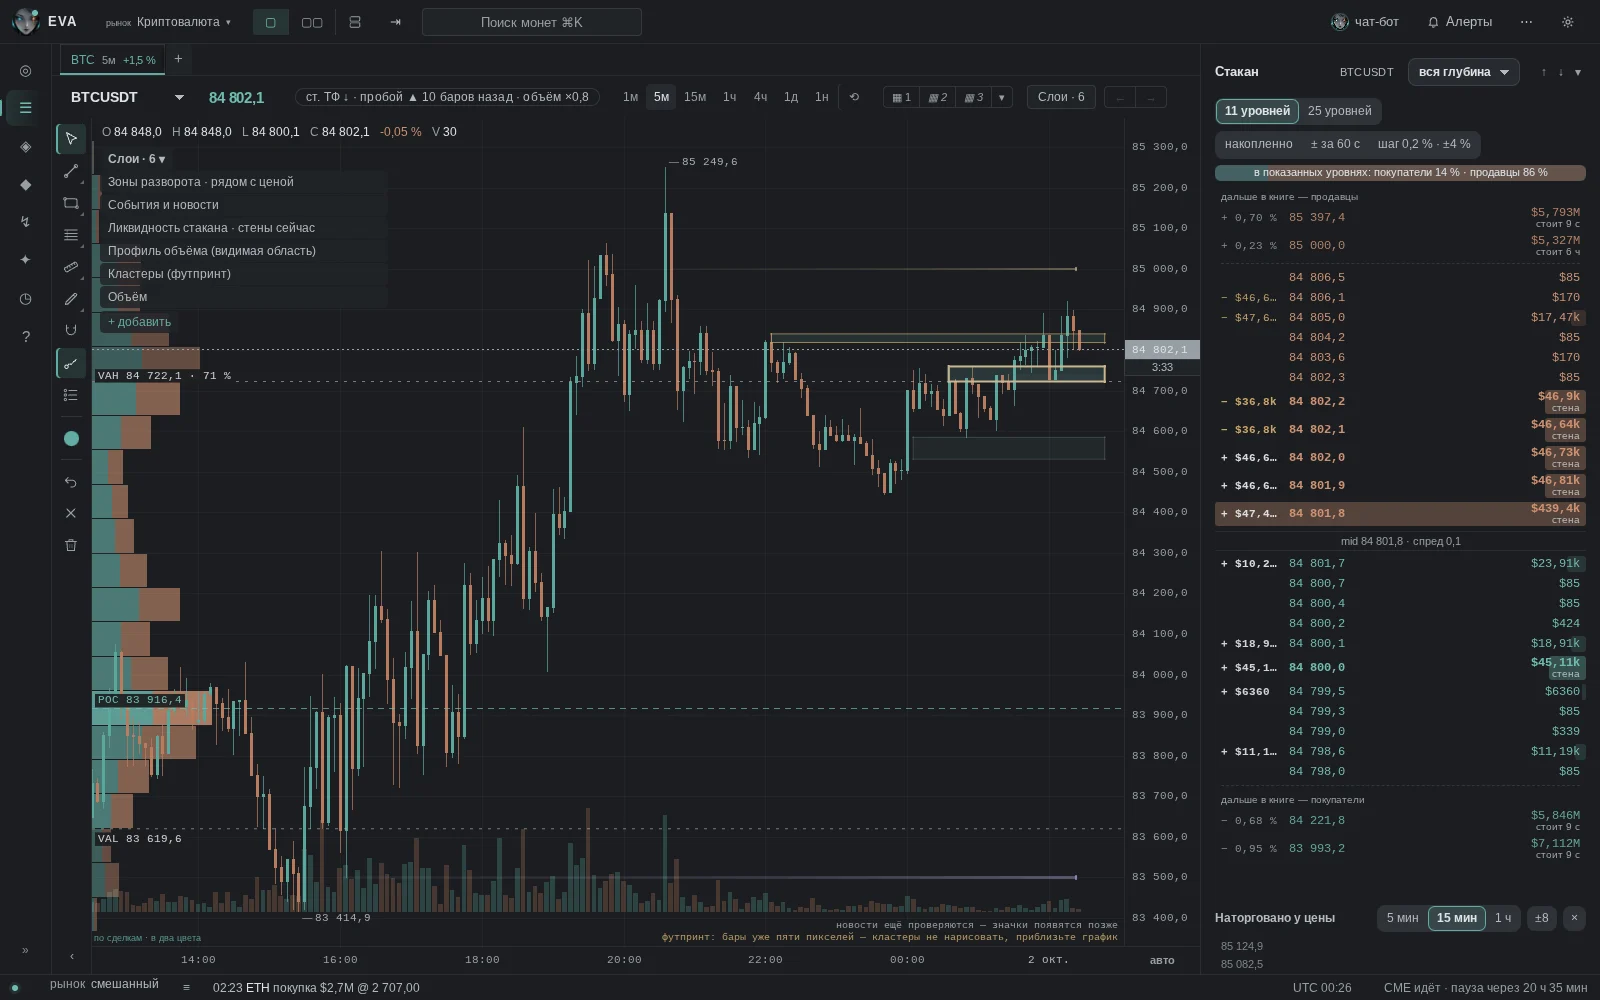Open the Криптовалюта market dropdown
This screenshot has width=1600, height=1000.
[168, 22]
